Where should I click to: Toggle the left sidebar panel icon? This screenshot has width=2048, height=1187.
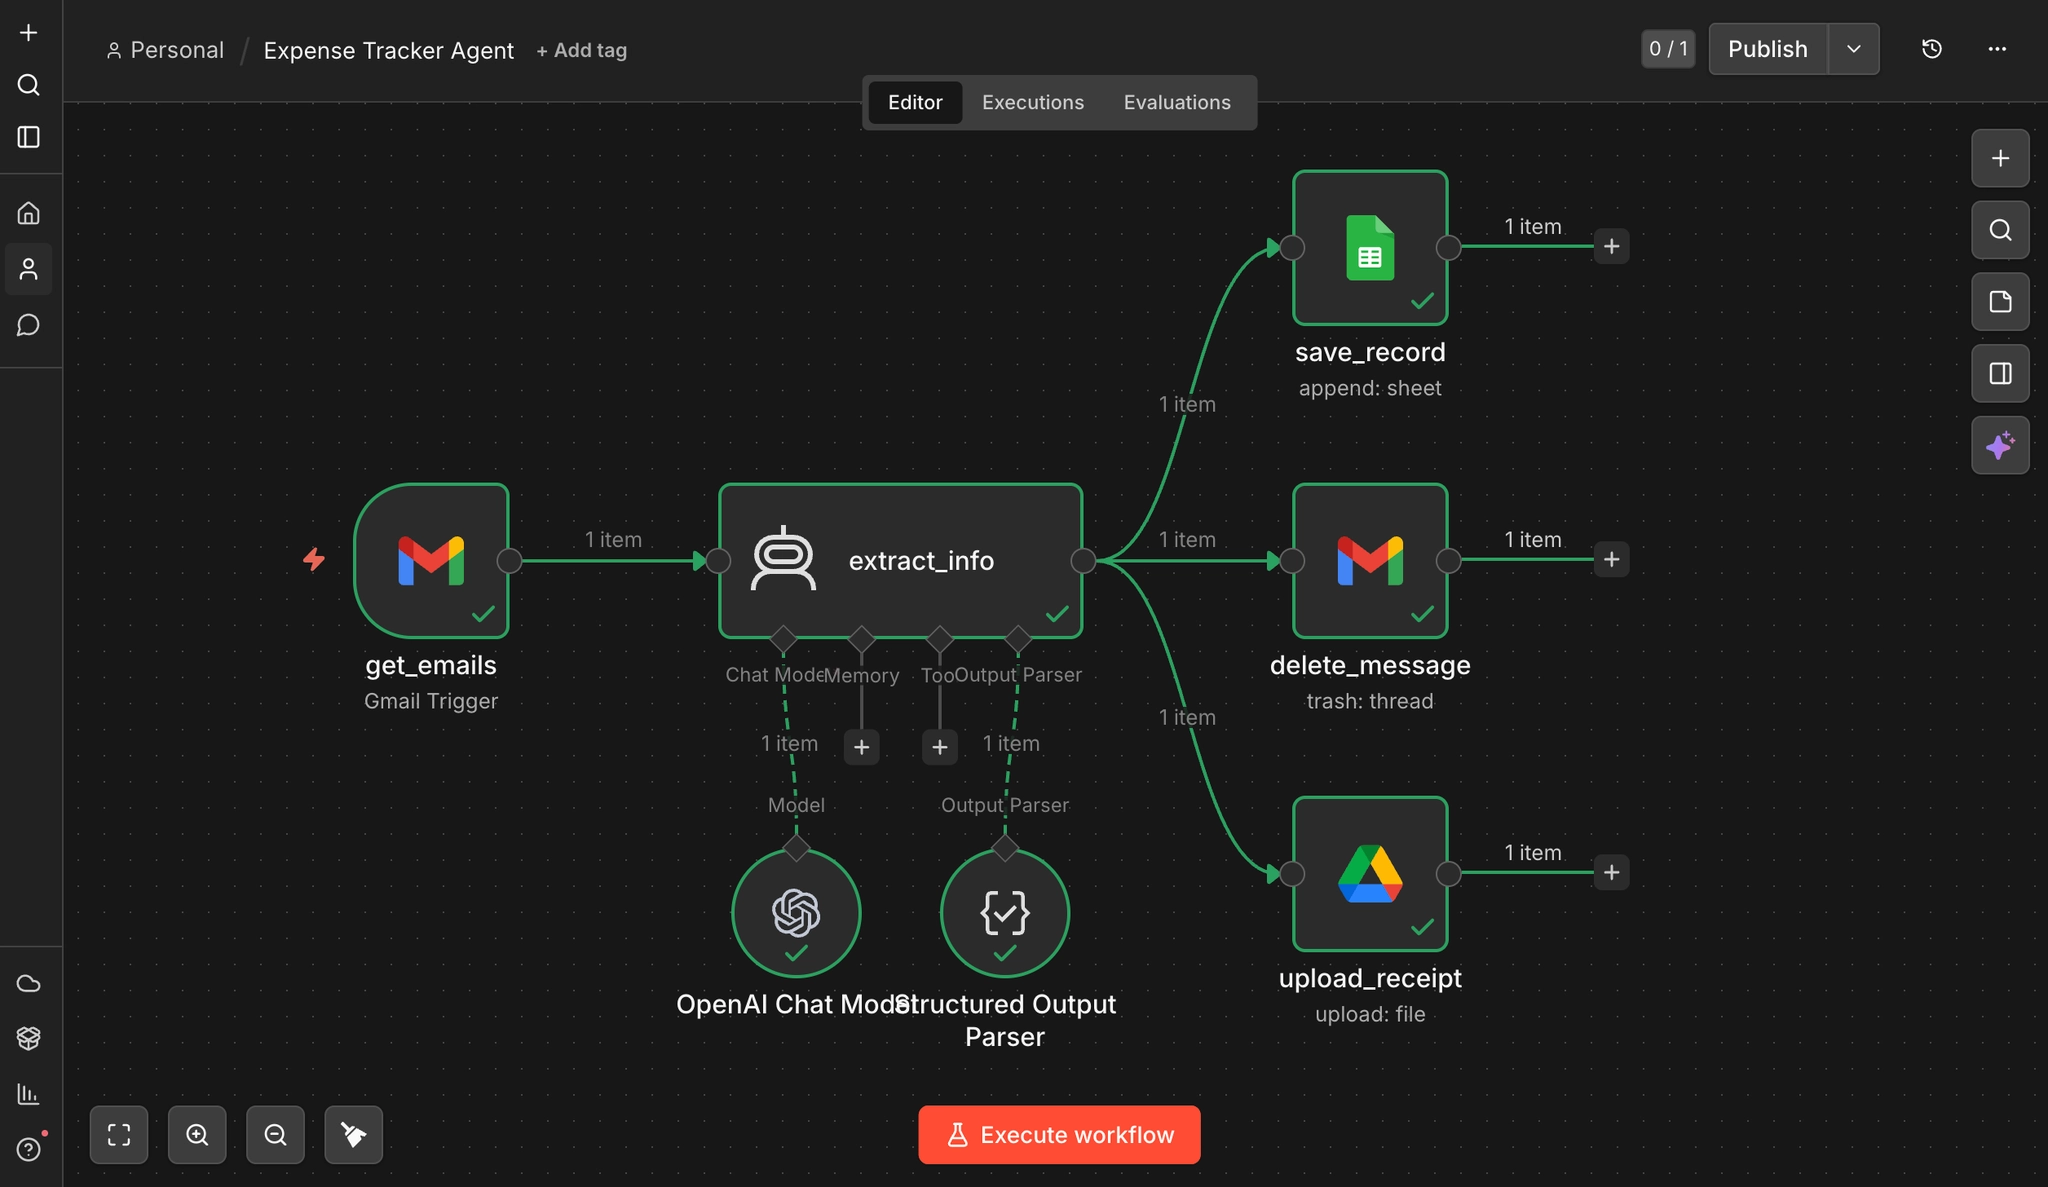coord(29,137)
